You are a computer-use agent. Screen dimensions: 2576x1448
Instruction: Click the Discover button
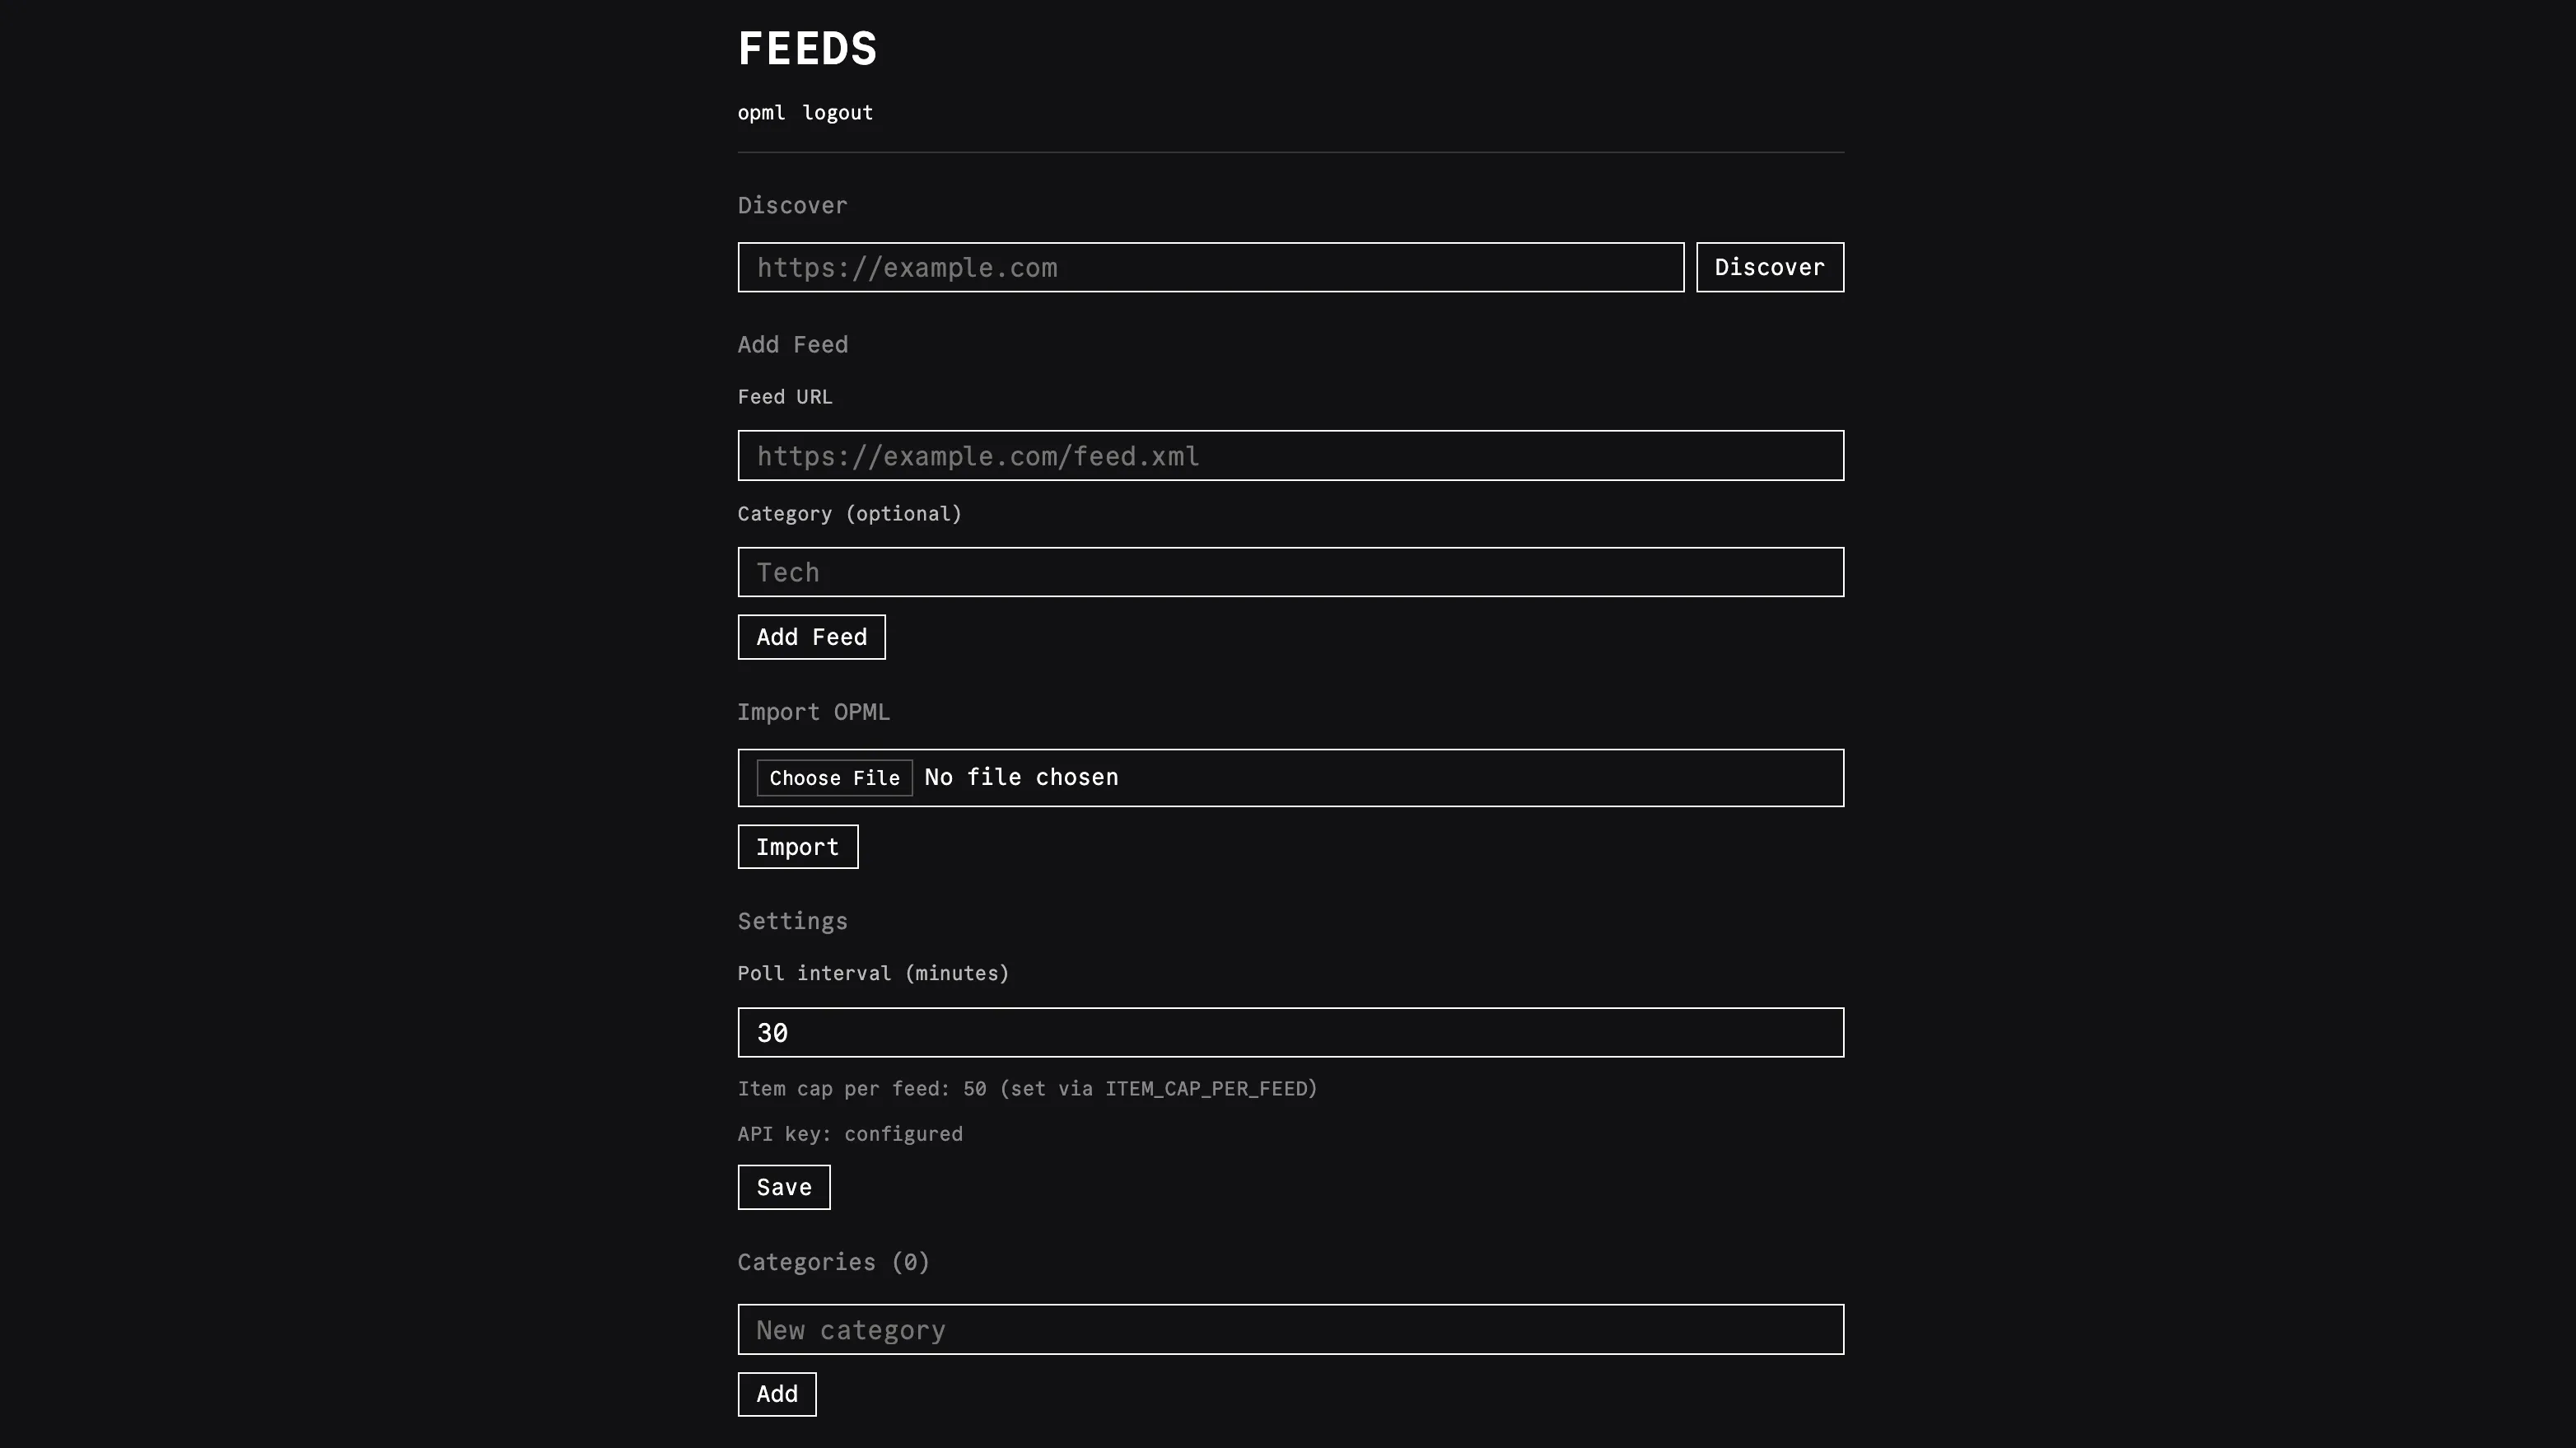[x=1770, y=267]
